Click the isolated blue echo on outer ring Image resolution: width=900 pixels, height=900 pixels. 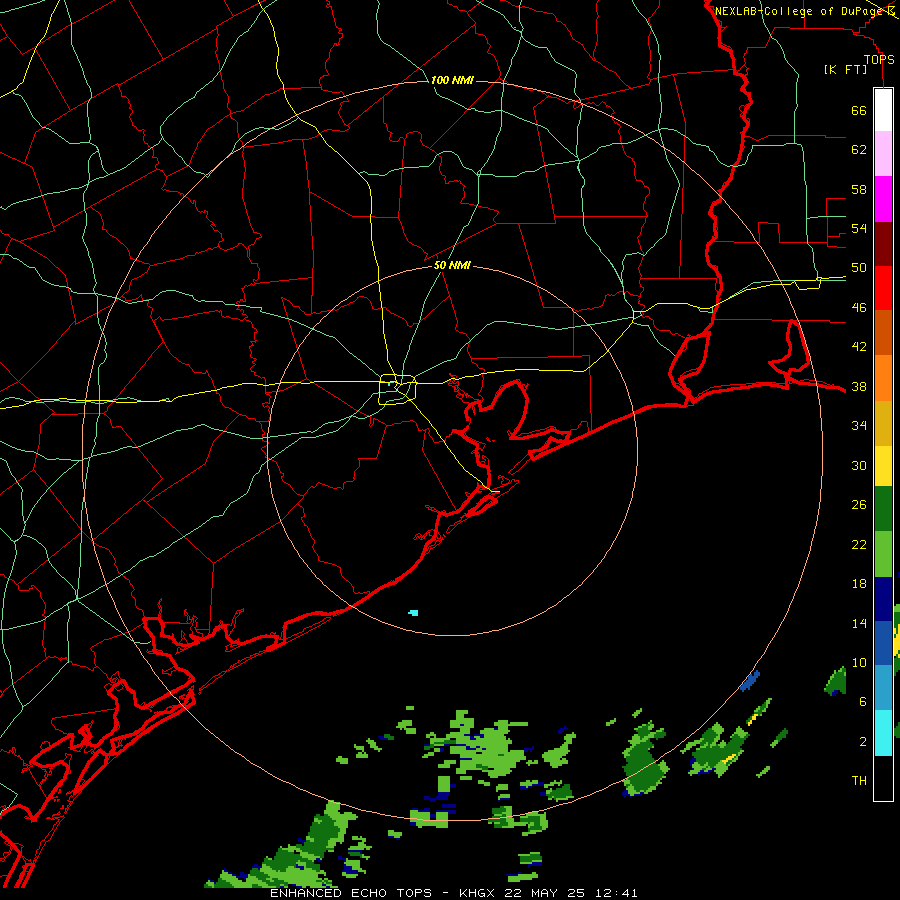750,681
